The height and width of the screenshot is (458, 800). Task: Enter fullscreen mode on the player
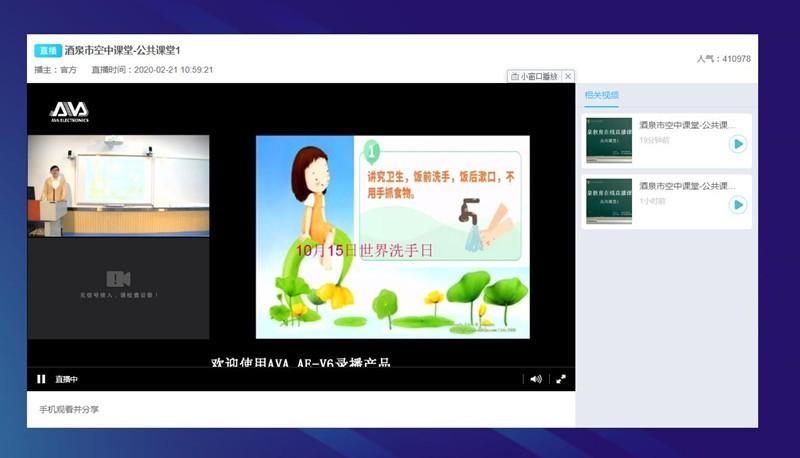(x=561, y=379)
